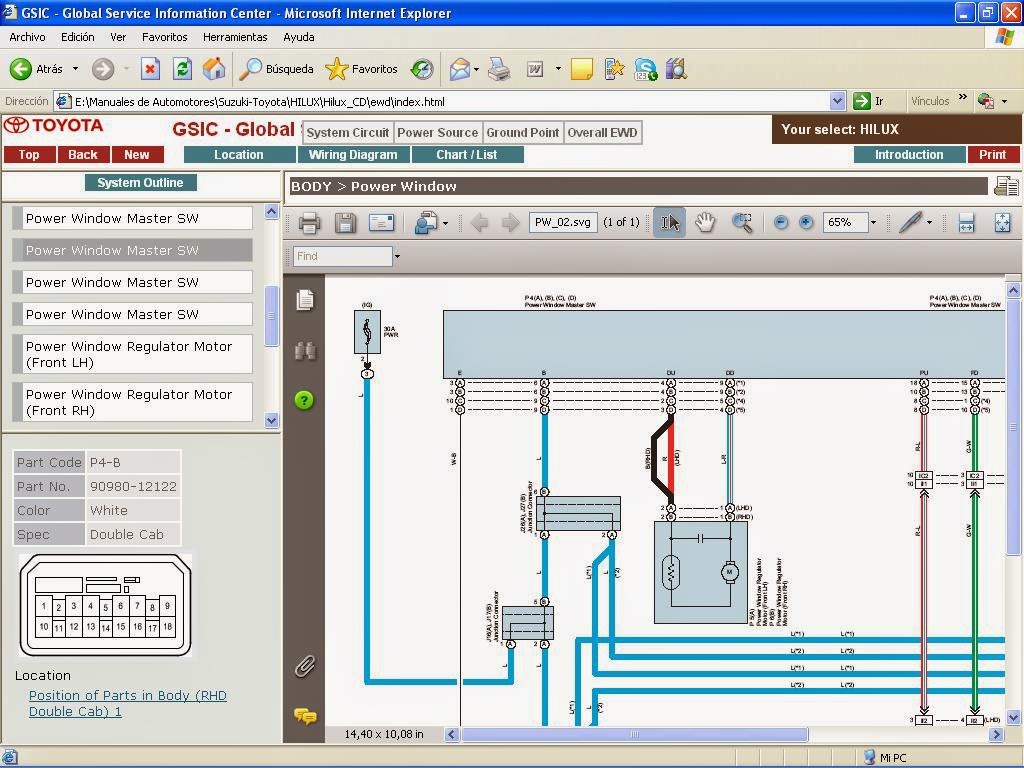This screenshot has height=768, width=1024.
Task: Click the email envelope icon in viewer
Action: tap(381, 223)
